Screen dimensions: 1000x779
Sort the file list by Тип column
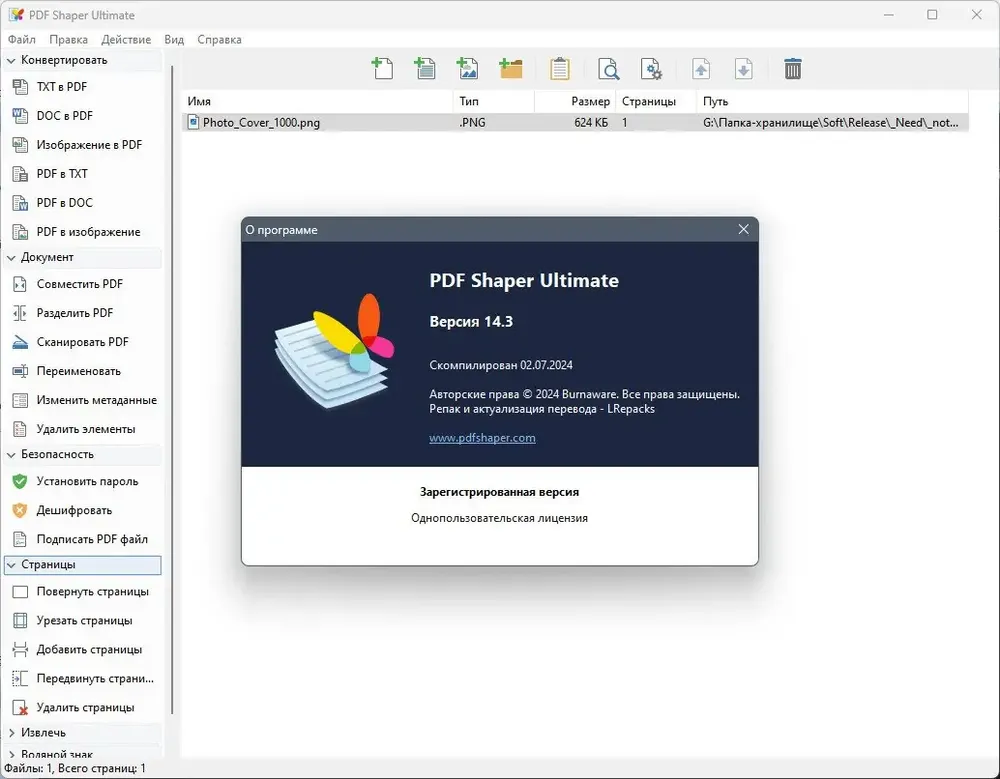pyautogui.click(x=494, y=101)
